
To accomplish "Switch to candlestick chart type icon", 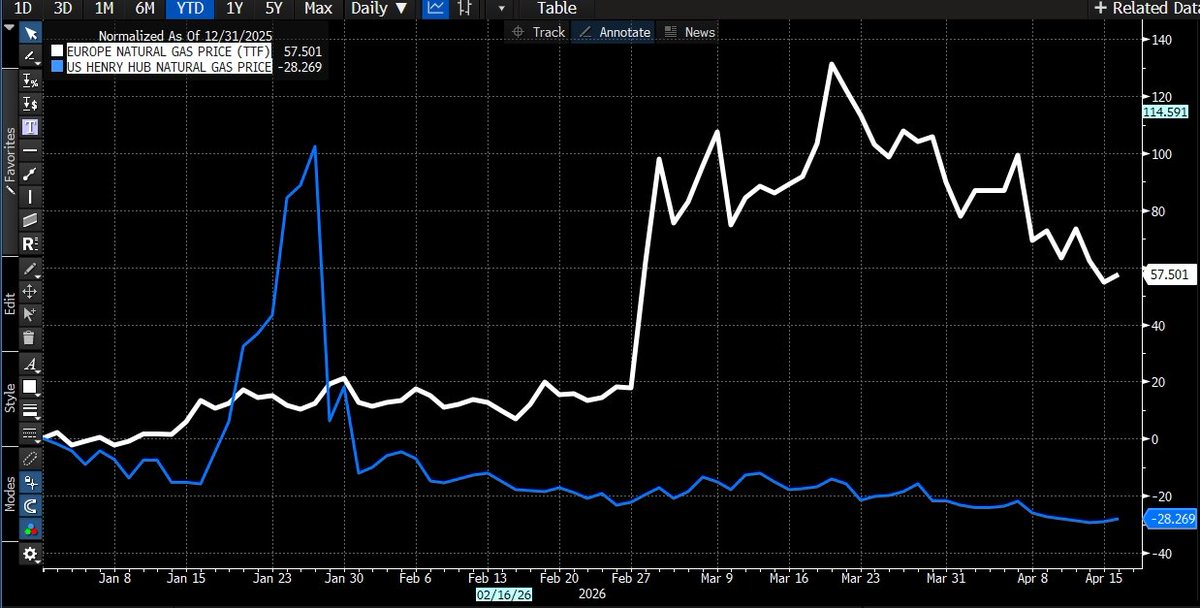I will (463, 9).
